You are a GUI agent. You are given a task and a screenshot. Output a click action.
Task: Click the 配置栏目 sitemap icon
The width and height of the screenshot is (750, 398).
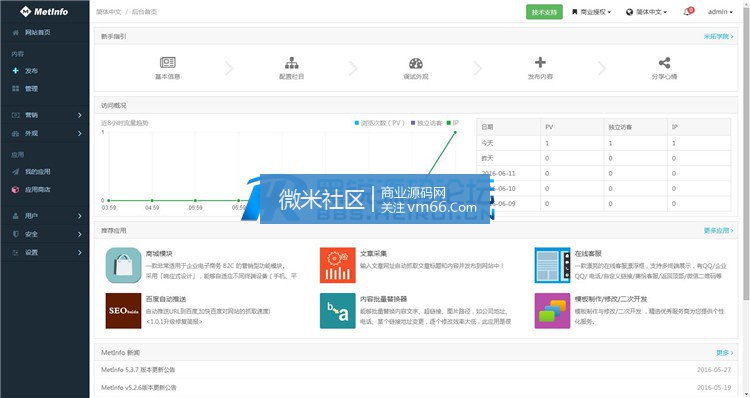click(x=291, y=63)
